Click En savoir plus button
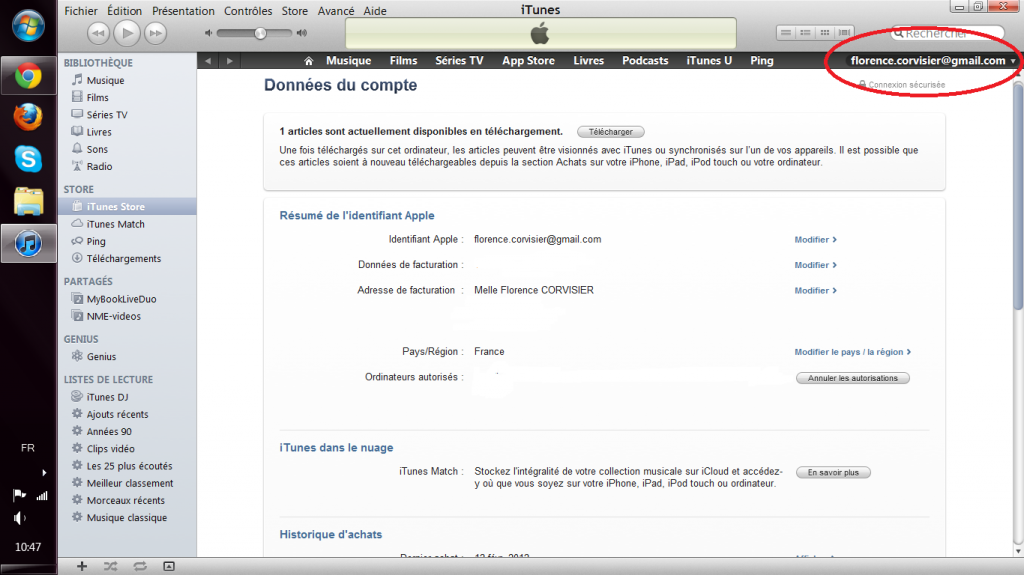1024x575 pixels. pyautogui.click(x=833, y=472)
